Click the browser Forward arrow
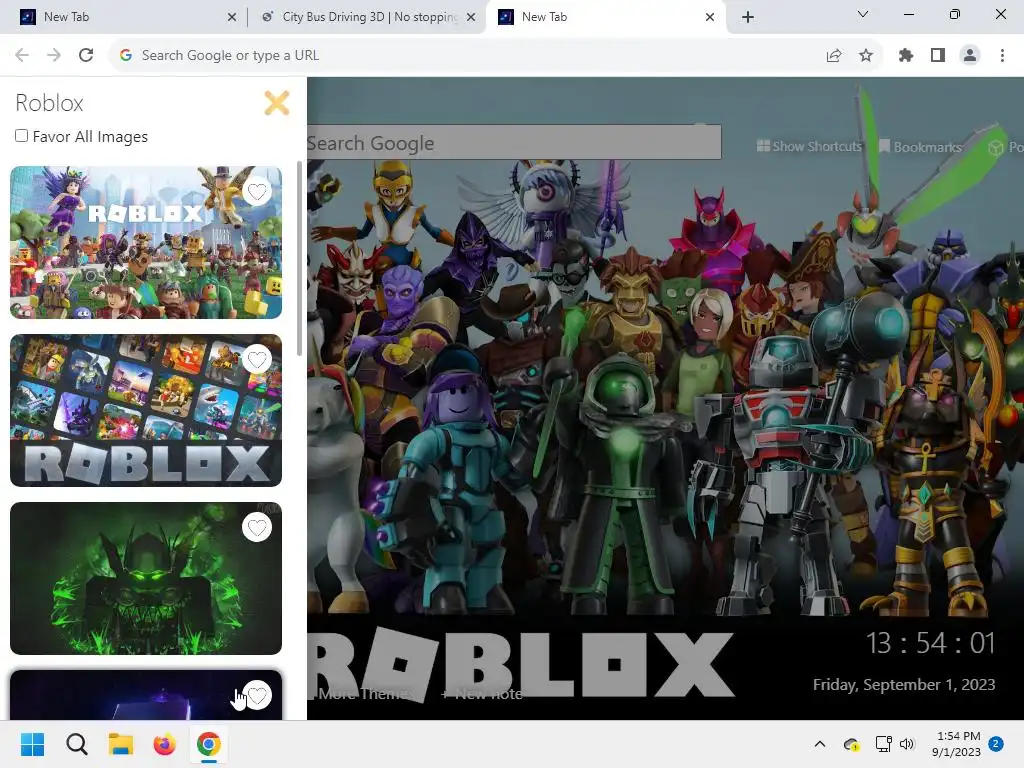1024x768 pixels. pyautogui.click(x=54, y=56)
